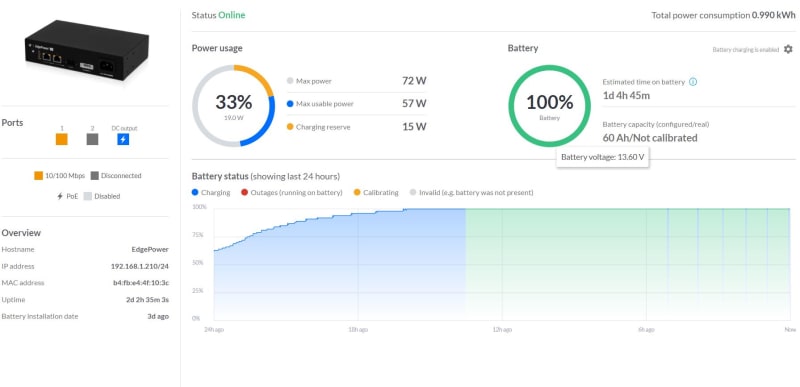Image resolution: width=800 pixels, height=387 pixels.
Task: Click the estimated time 1d 4h 45m
Action: (x=626, y=95)
